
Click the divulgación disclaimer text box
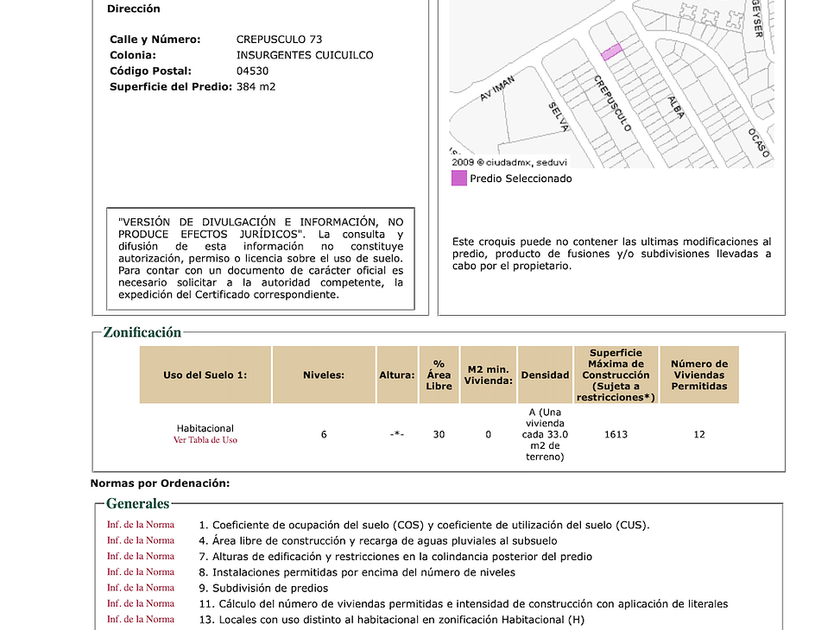(x=260, y=259)
